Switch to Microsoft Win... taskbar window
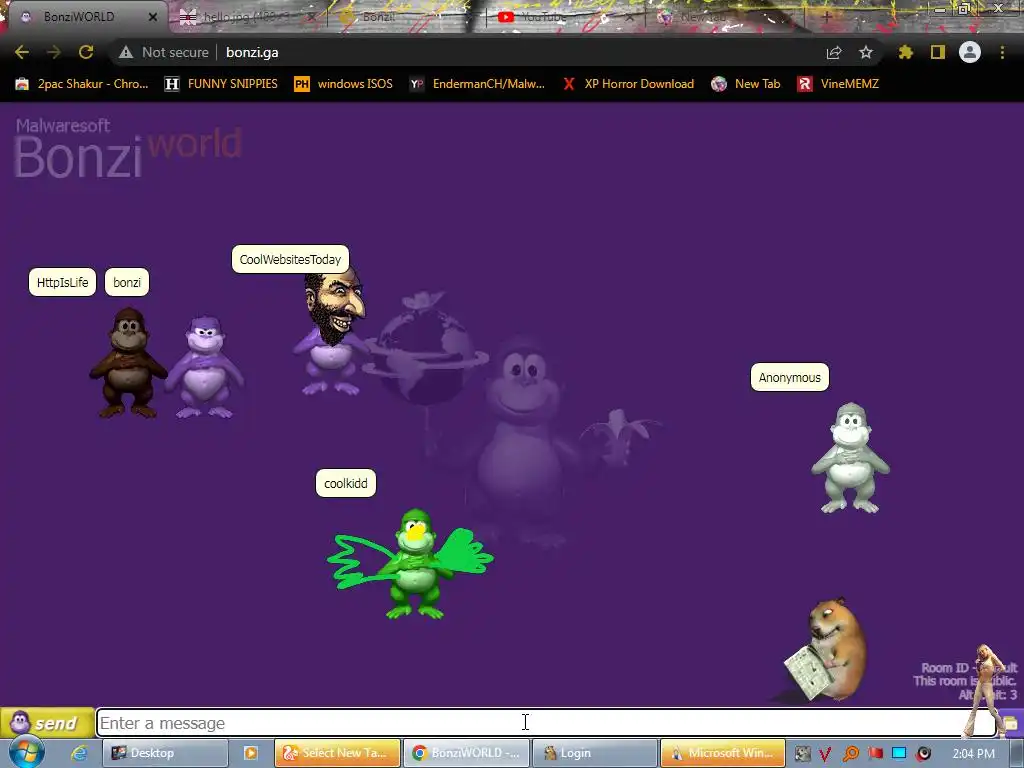 pyautogui.click(x=723, y=753)
